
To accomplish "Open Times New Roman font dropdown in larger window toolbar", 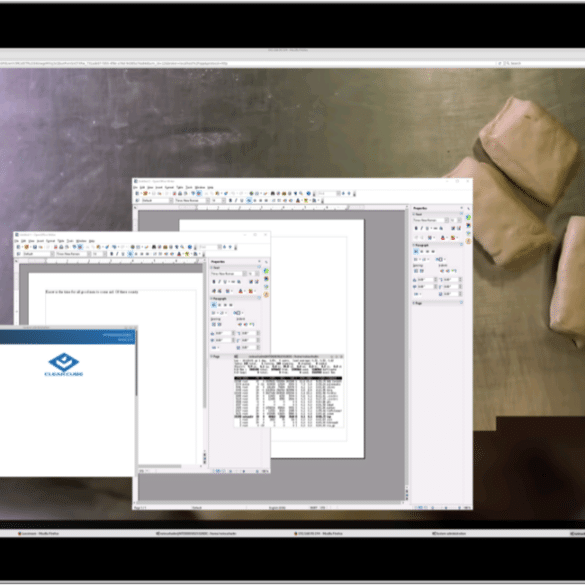I will click(208, 200).
